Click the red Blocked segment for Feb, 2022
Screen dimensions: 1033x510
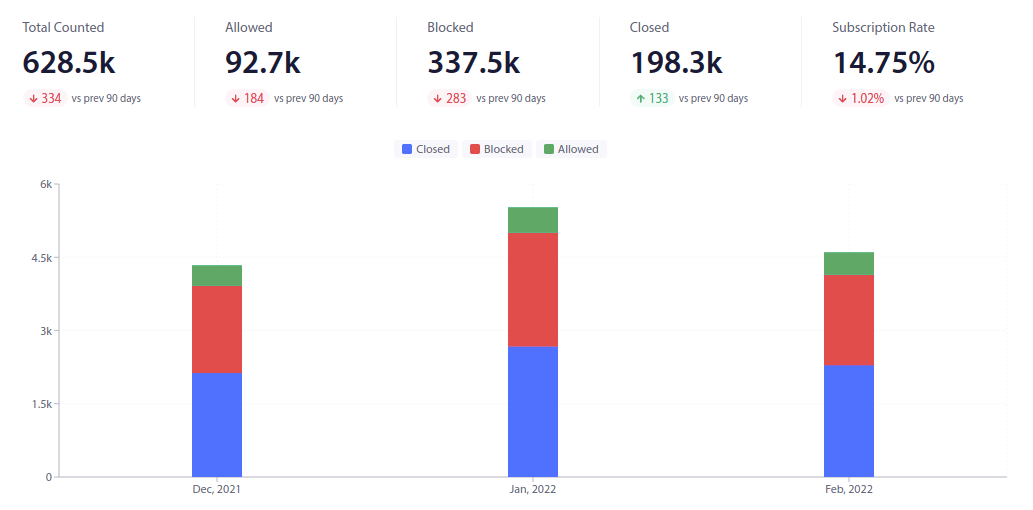849,320
